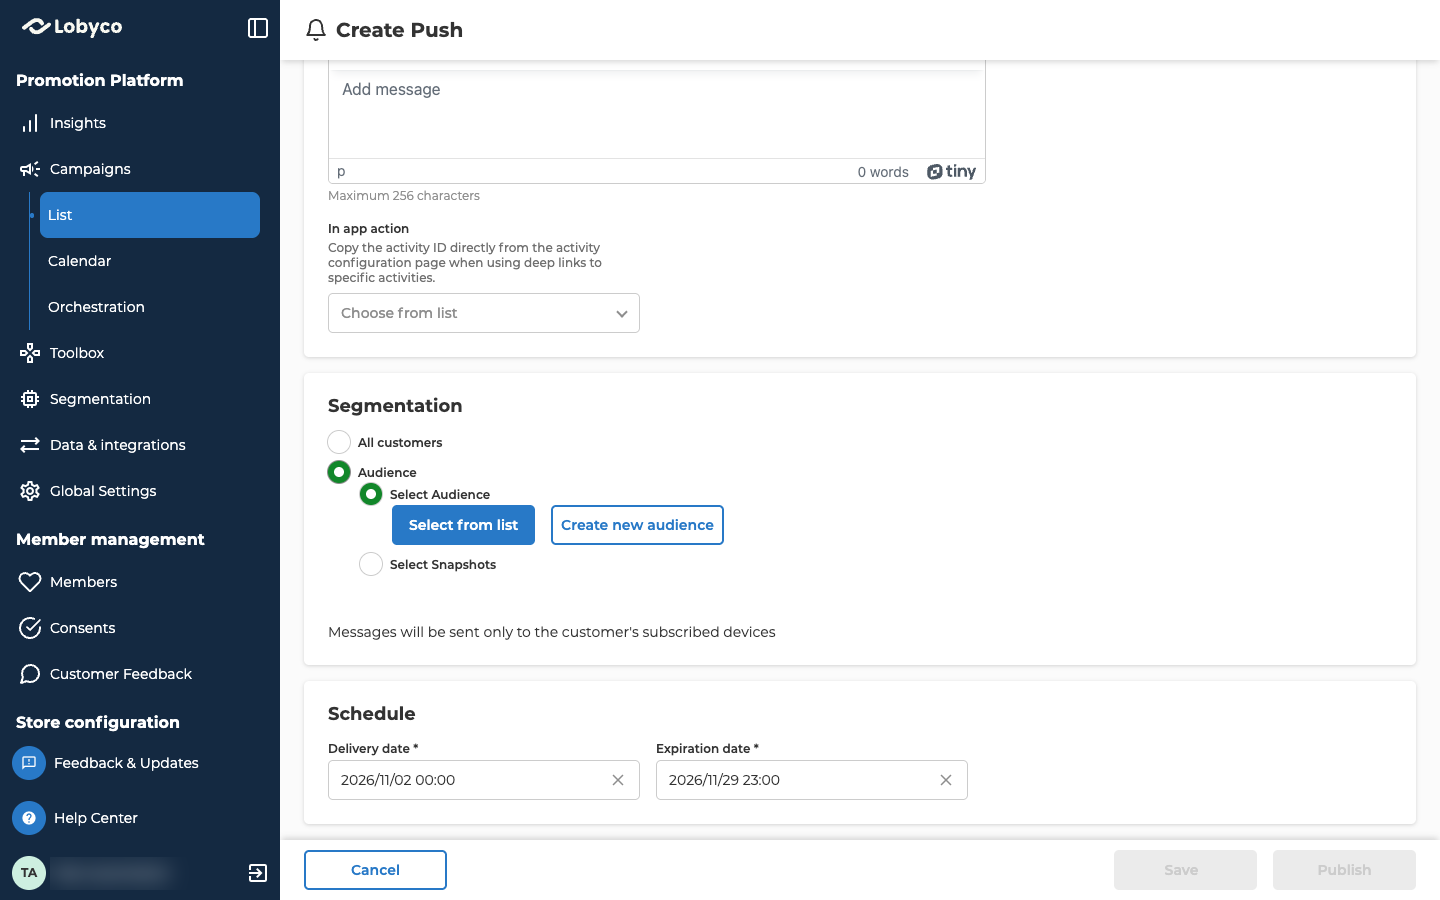Open the Help Center link
The image size is (1440, 900).
pyautogui.click(x=96, y=818)
